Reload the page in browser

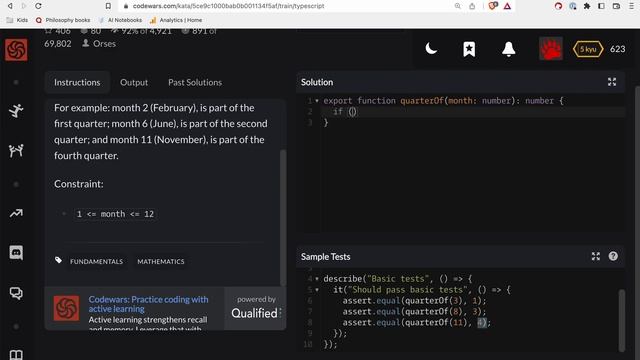(x=38, y=6)
